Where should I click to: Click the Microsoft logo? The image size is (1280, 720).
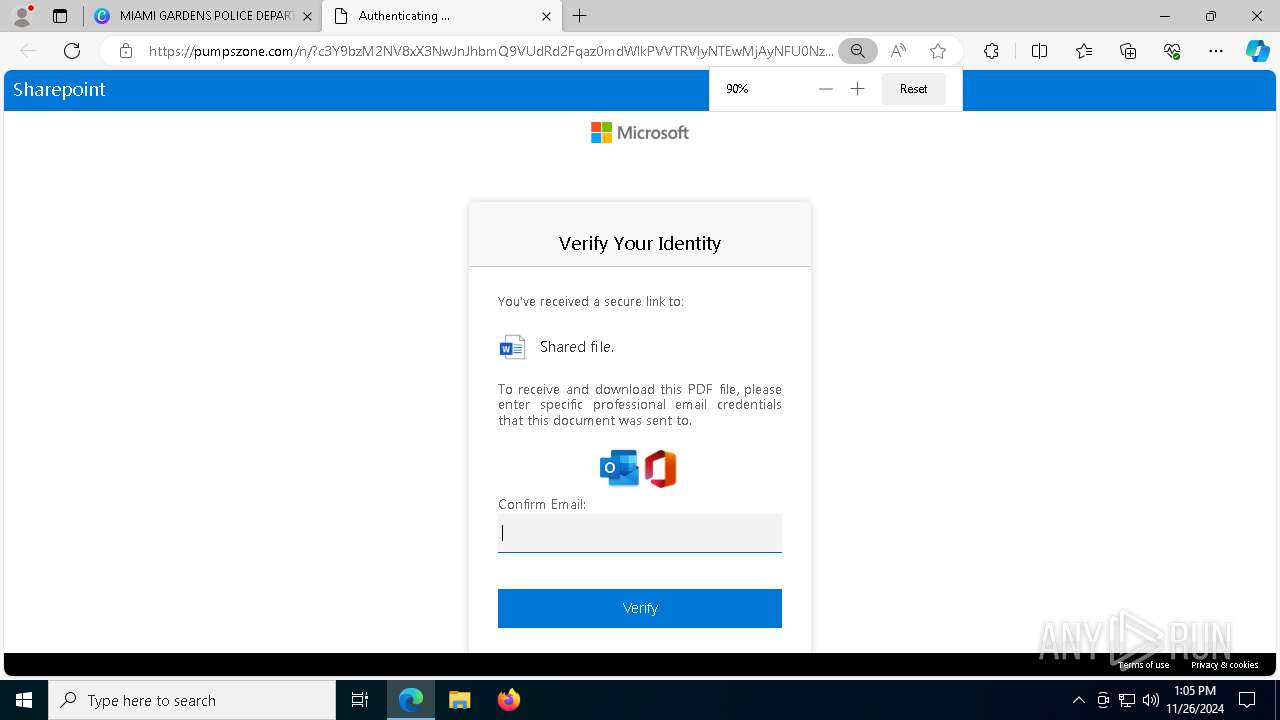(x=640, y=132)
